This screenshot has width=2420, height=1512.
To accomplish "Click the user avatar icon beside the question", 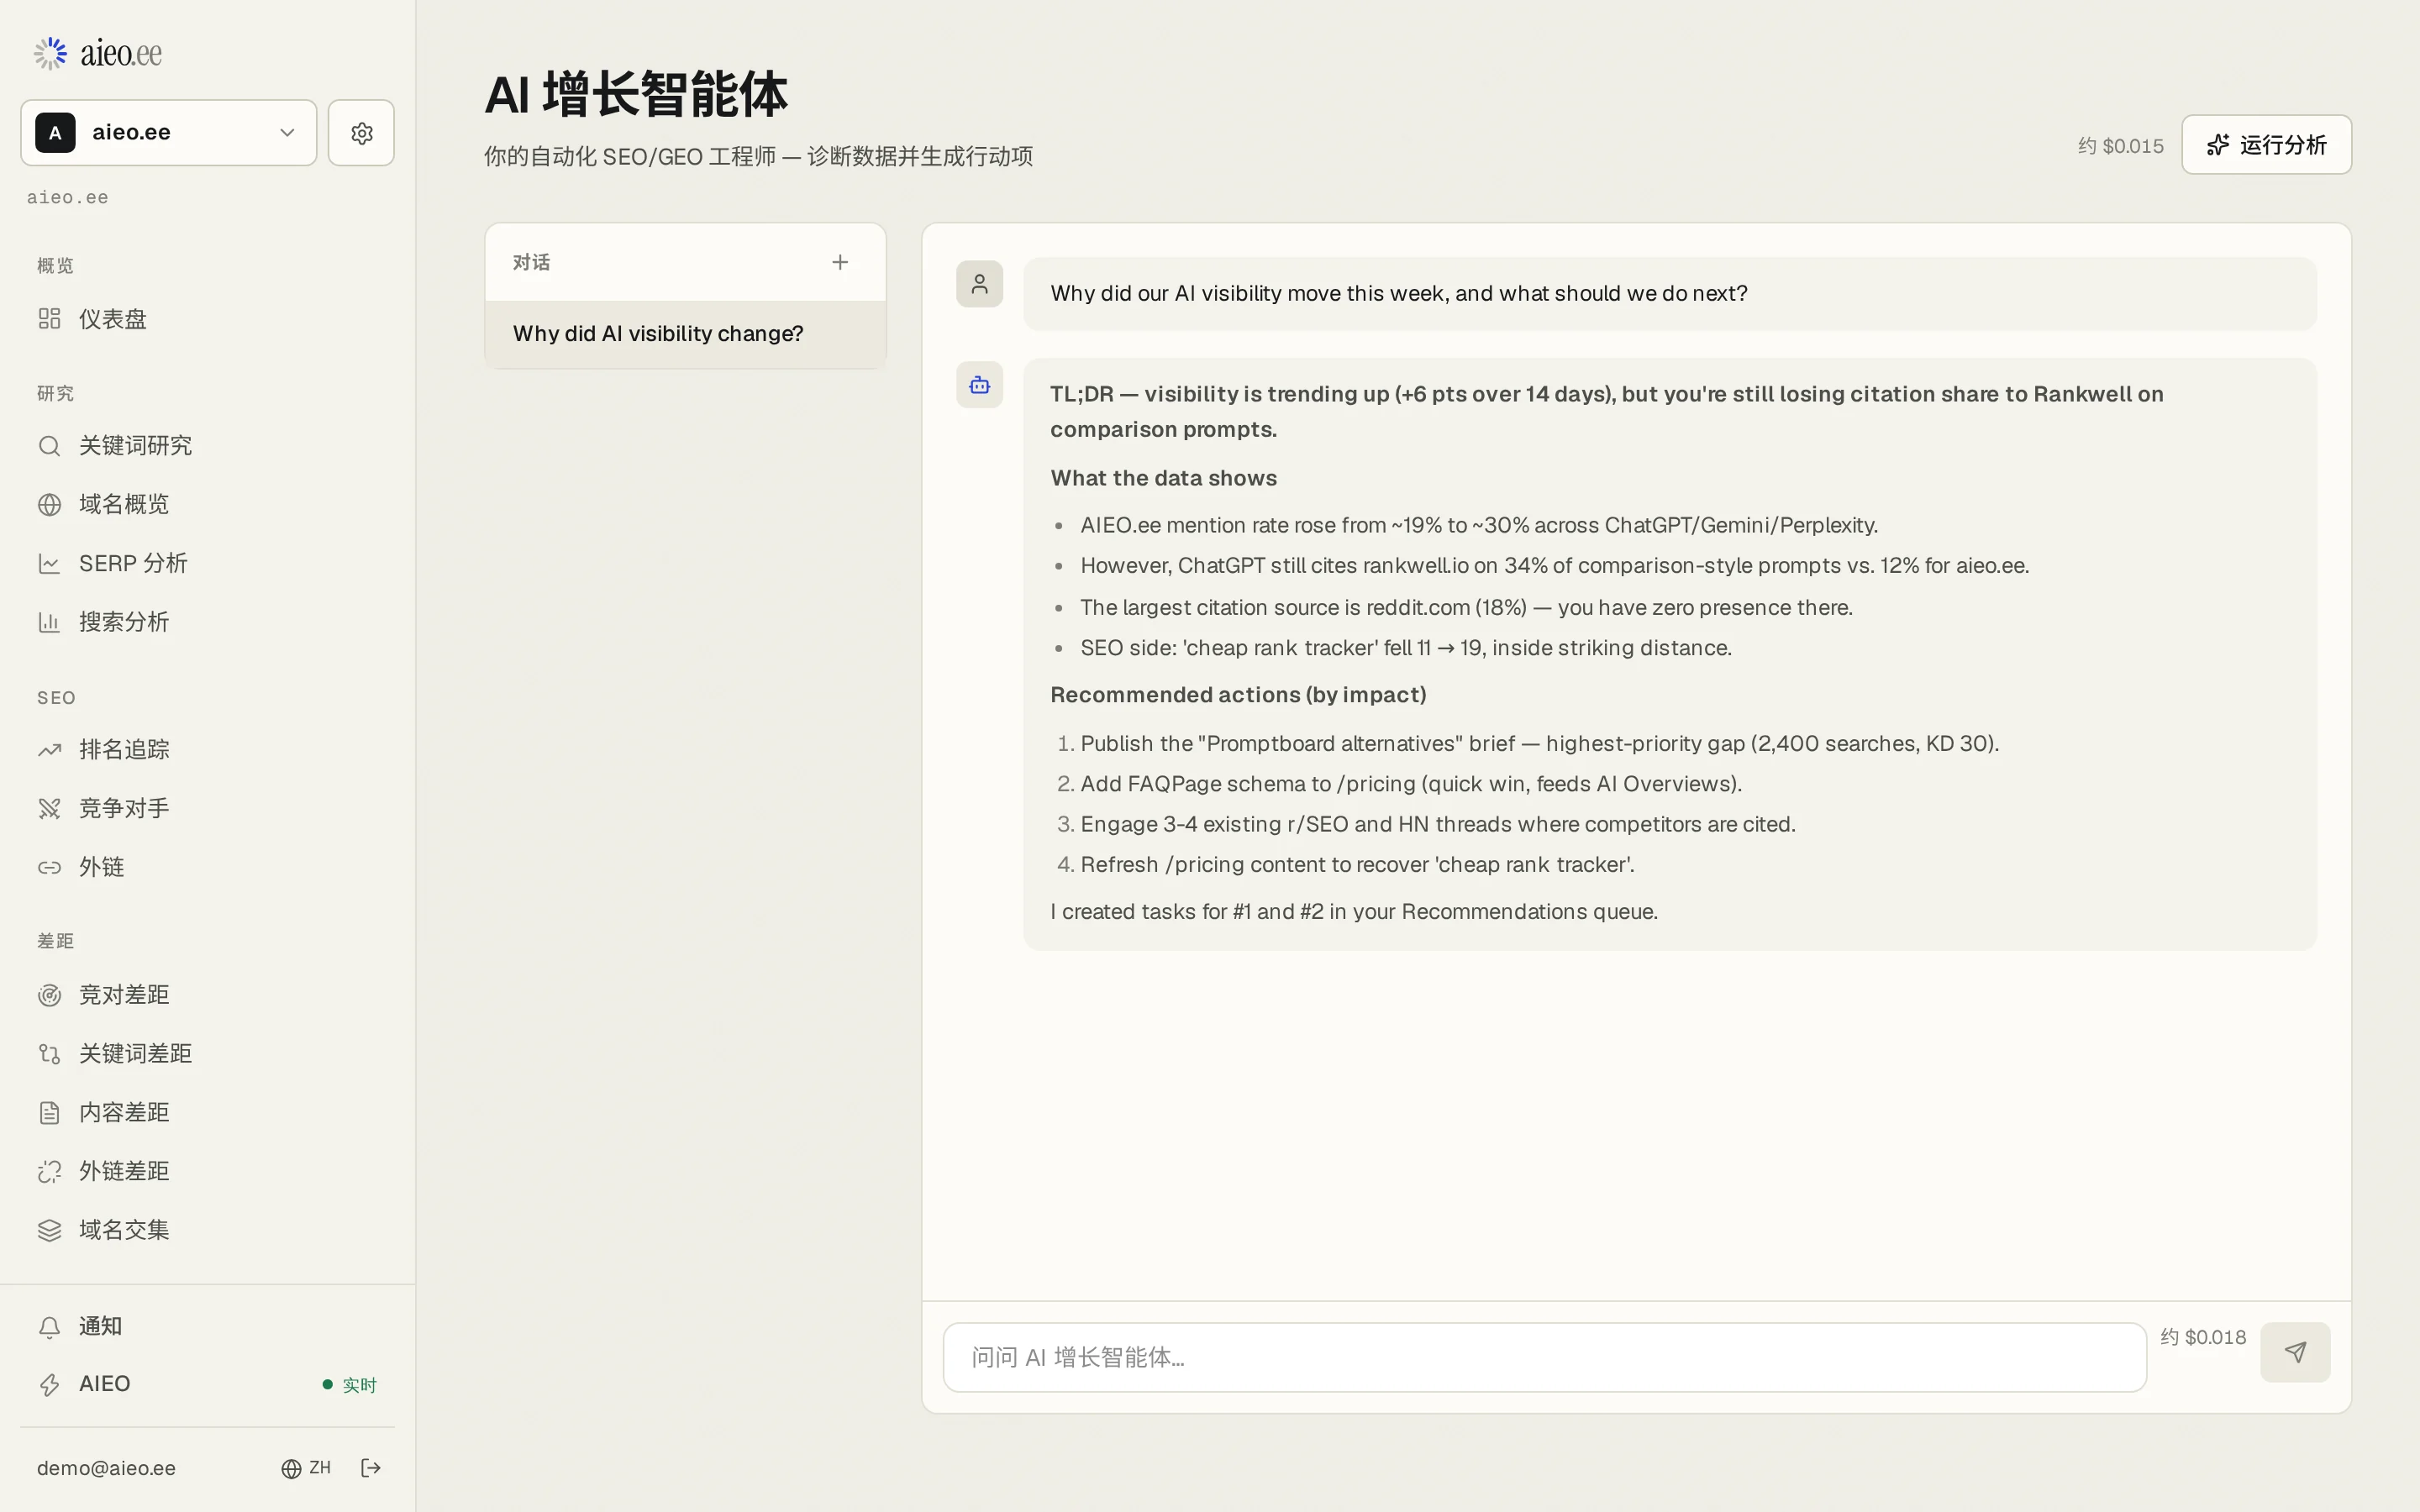I will [979, 284].
